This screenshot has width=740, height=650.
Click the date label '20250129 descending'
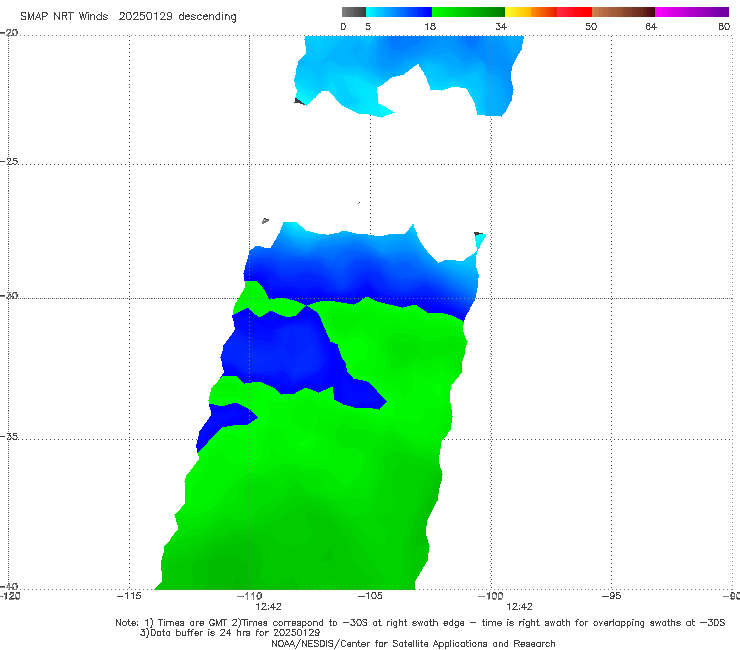tap(177, 16)
